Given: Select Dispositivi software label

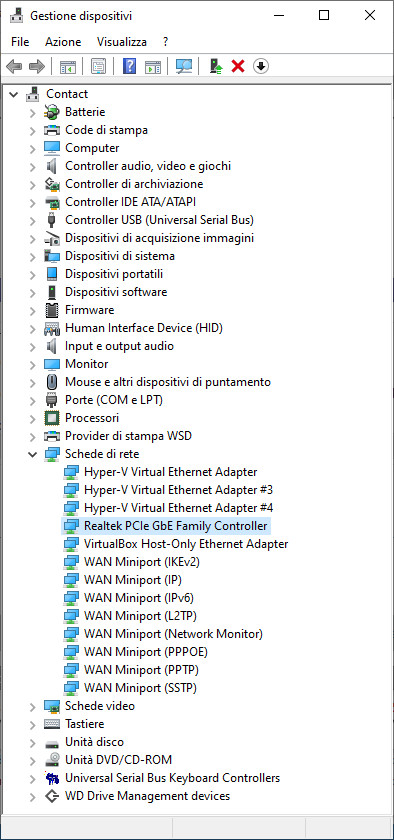Looking at the screenshot, I should click(x=116, y=292).
